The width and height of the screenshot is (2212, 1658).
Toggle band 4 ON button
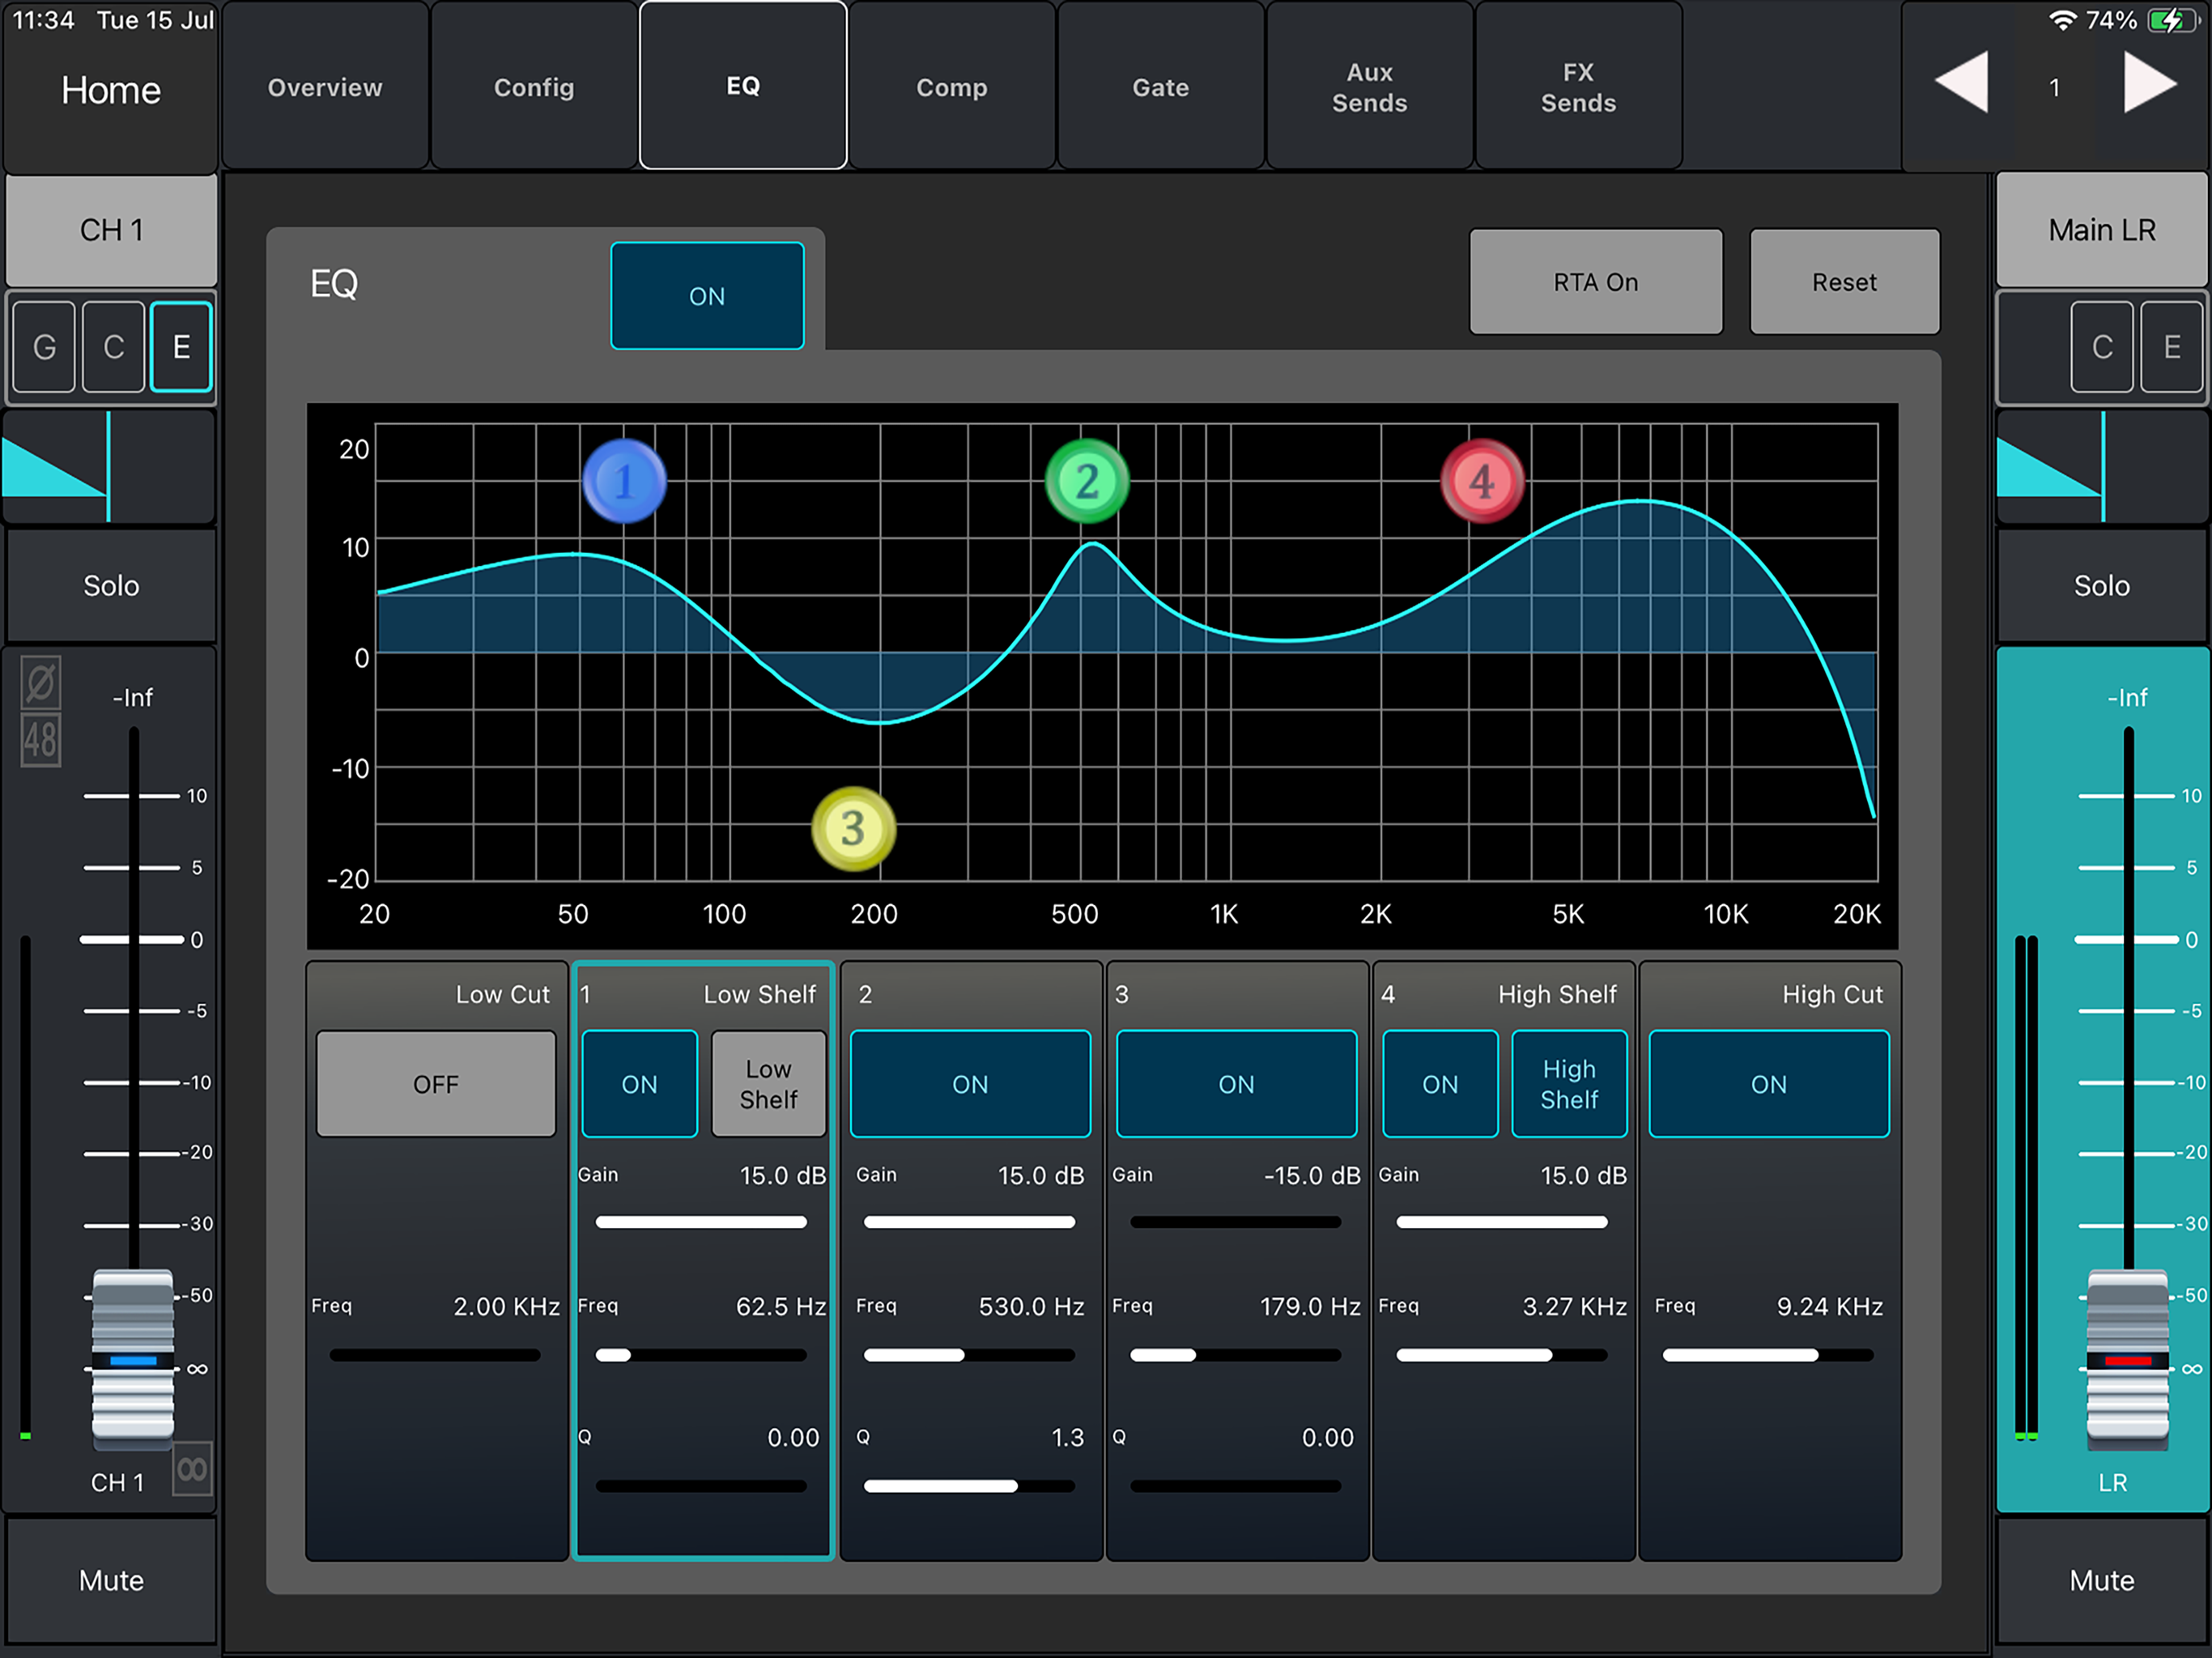1440,1084
